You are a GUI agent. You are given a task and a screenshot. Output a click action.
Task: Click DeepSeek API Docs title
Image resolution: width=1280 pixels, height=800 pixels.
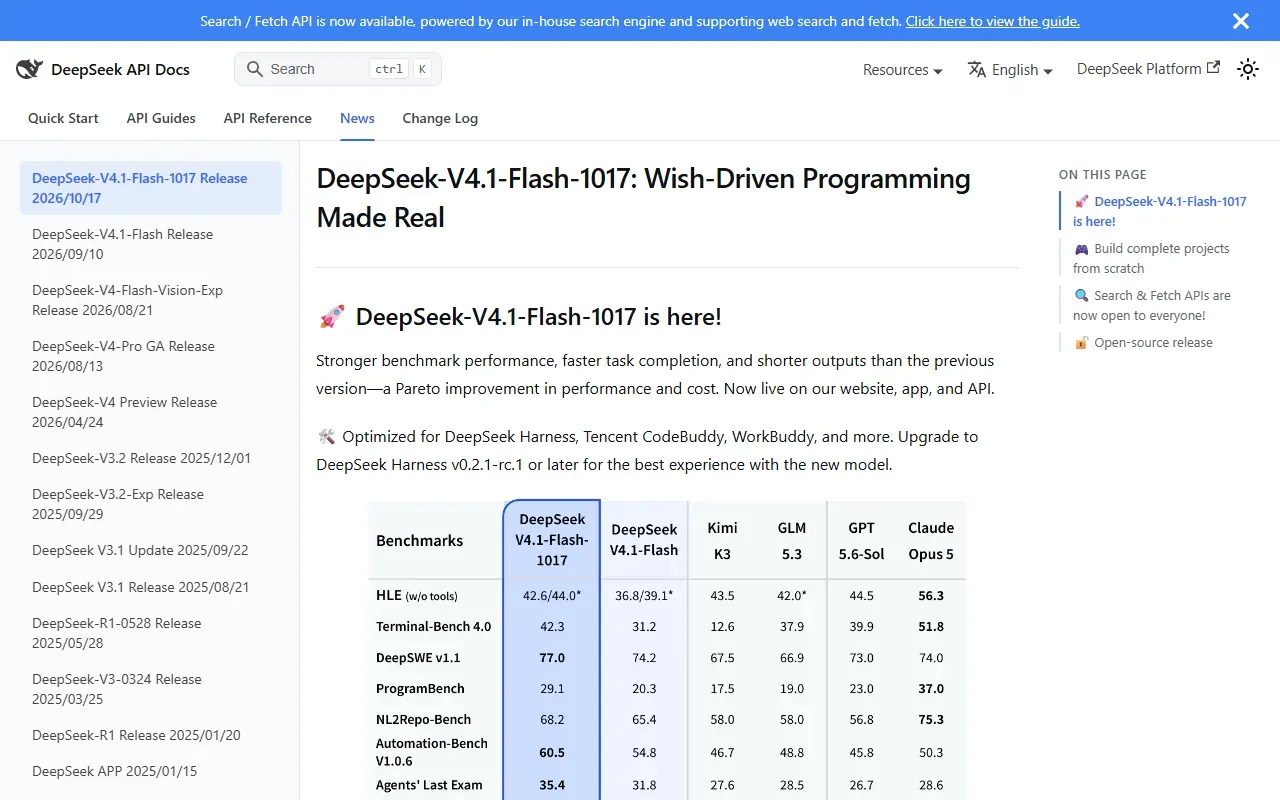tap(120, 69)
